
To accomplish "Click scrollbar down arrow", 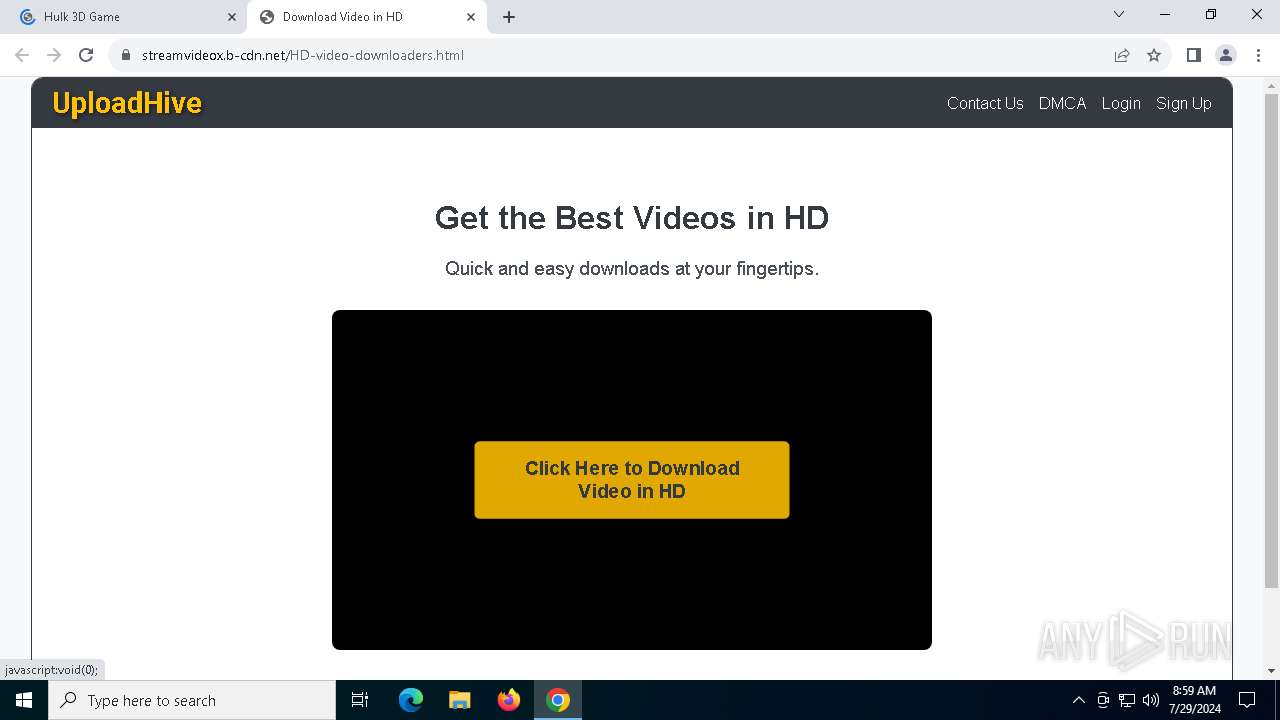I will [1271, 671].
